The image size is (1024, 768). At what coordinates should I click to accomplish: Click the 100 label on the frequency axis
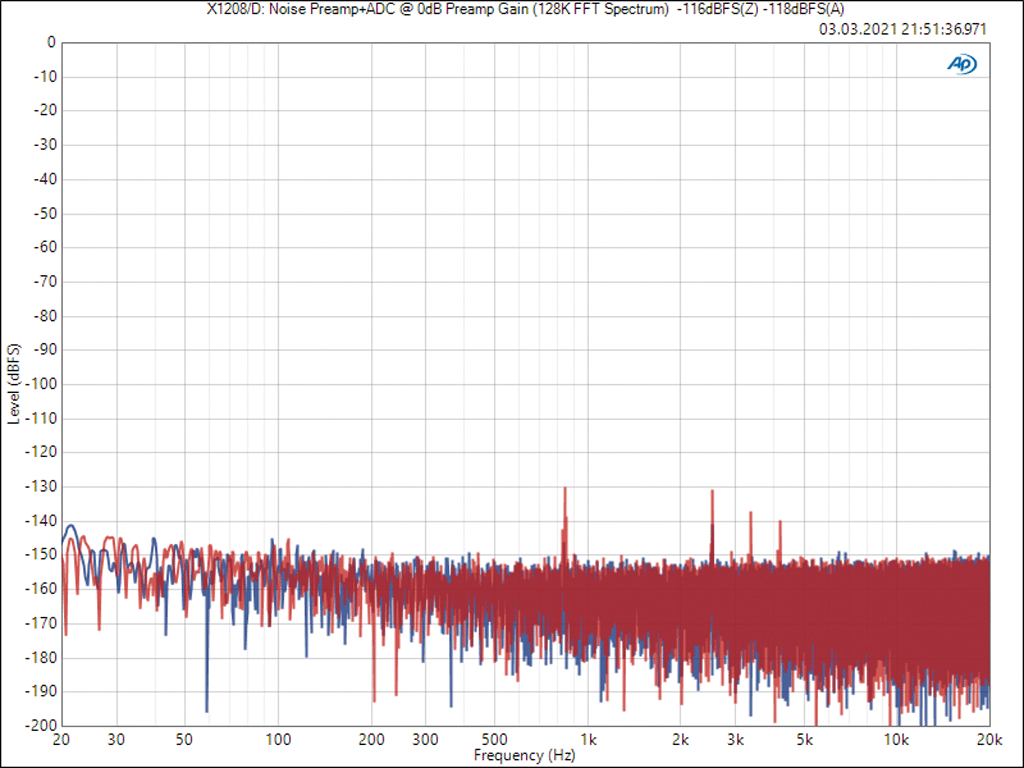[x=278, y=740]
